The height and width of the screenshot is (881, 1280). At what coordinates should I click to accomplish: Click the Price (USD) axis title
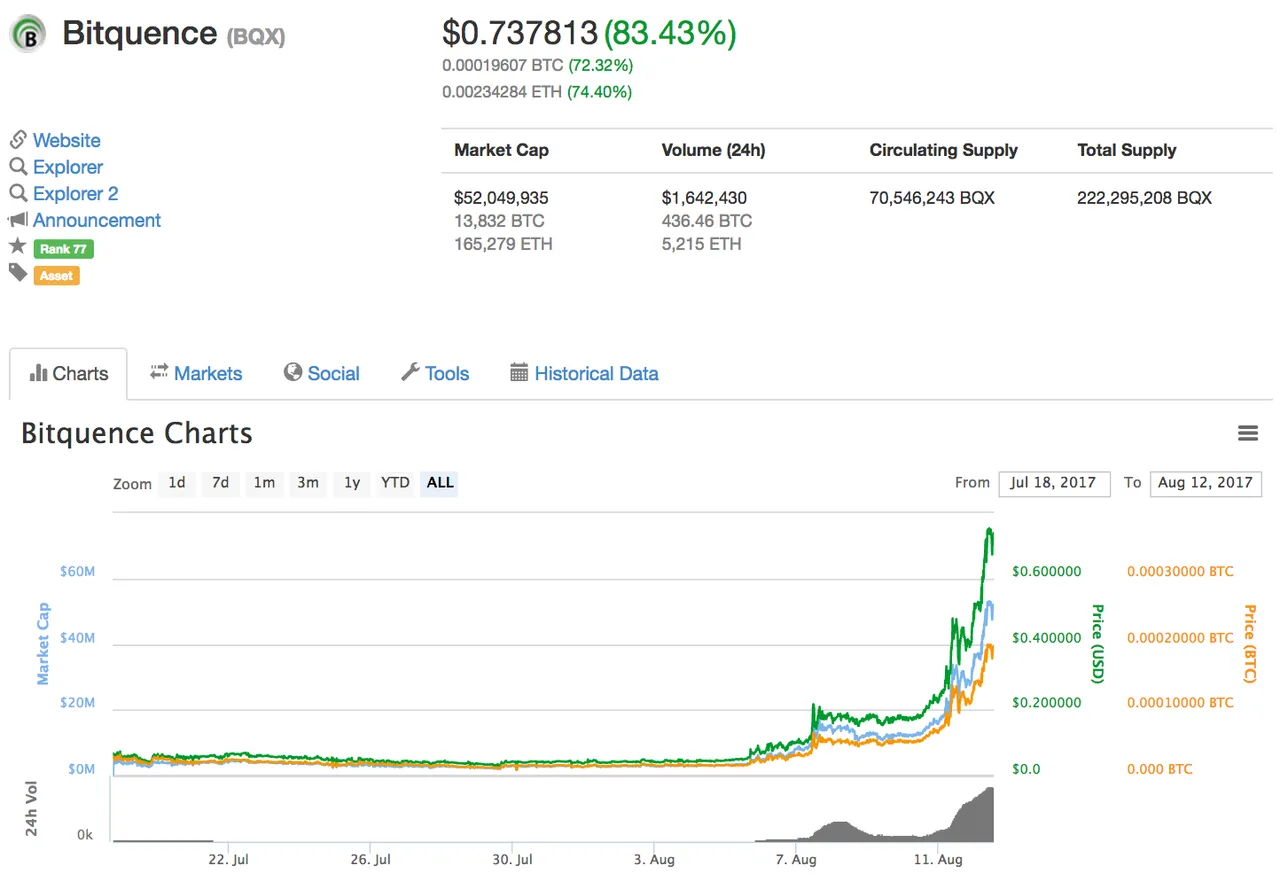point(1097,643)
